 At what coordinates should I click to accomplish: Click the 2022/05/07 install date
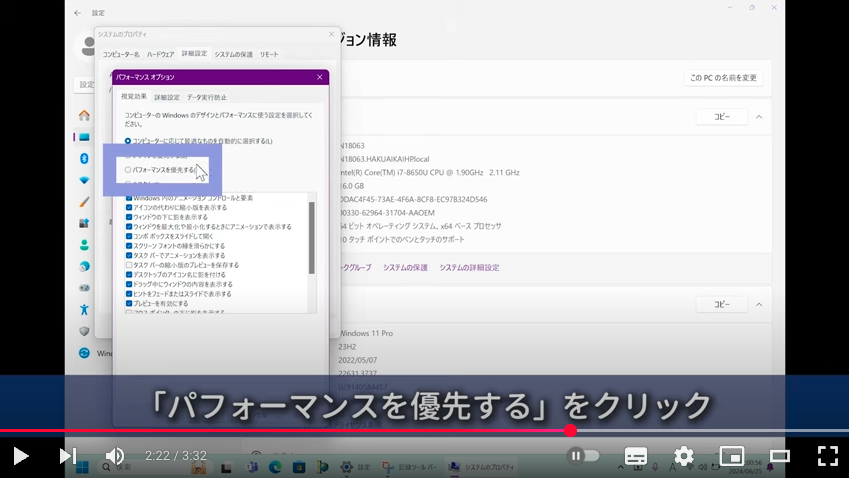(357, 361)
